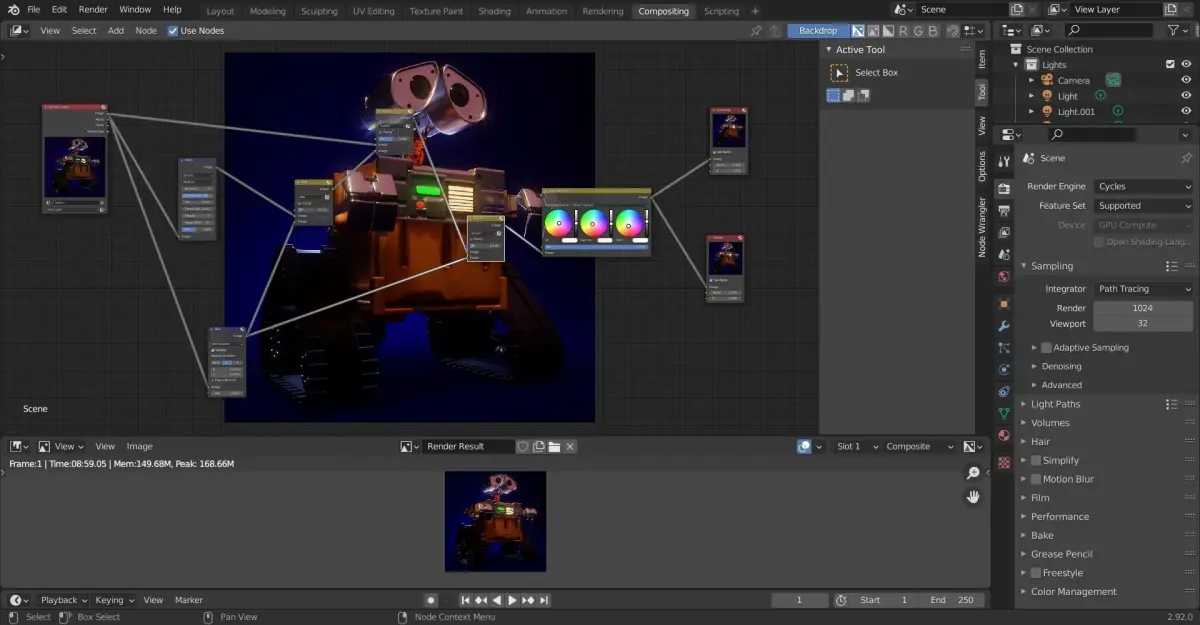
Task: Open the Image menu in image editor
Action: pyautogui.click(x=139, y=446)
